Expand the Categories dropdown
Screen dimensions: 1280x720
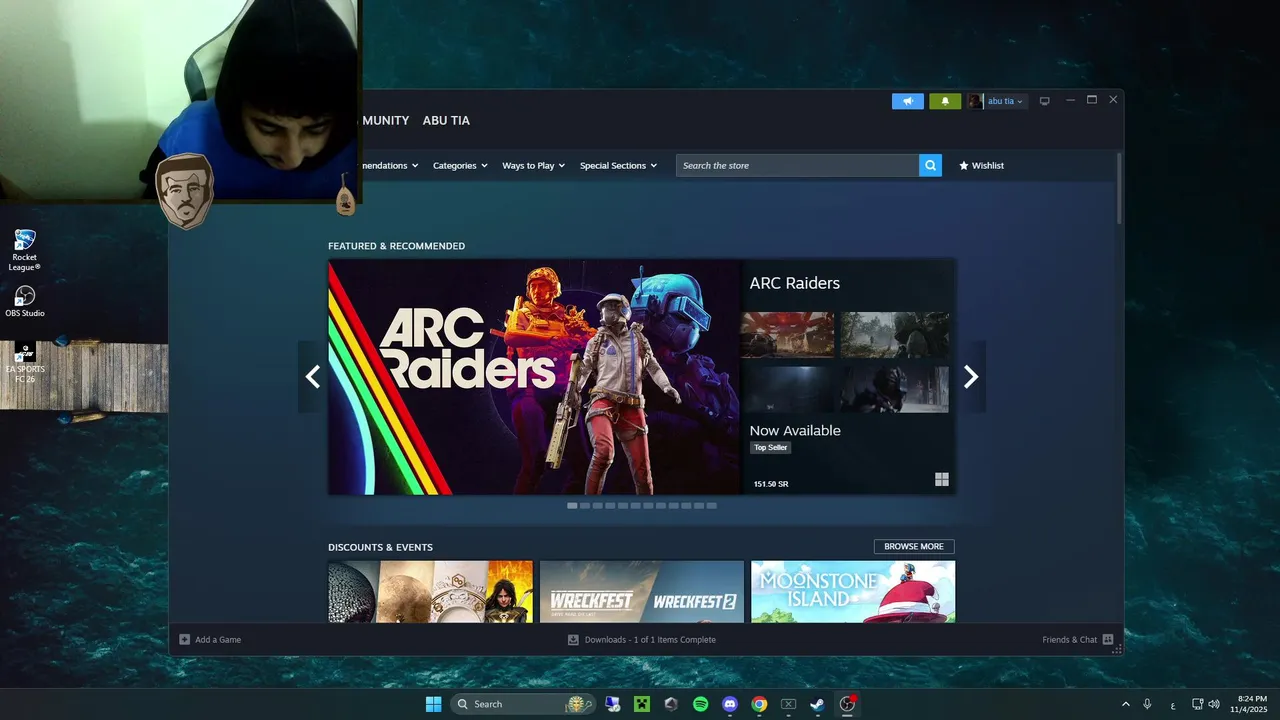(x=460, y=166)
